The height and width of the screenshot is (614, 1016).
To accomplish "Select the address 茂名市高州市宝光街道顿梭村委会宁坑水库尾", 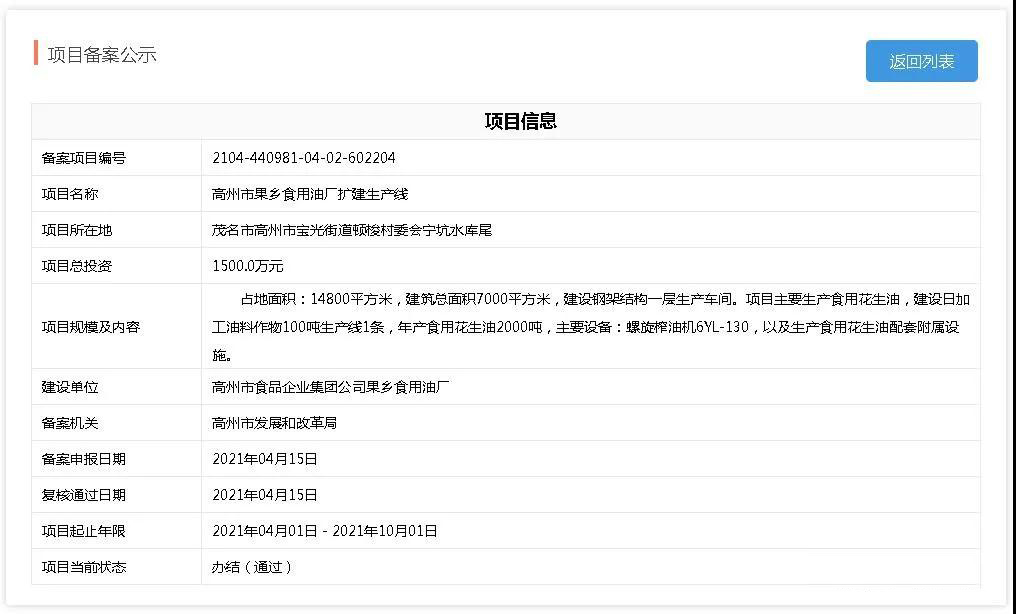I will point(352,230).
